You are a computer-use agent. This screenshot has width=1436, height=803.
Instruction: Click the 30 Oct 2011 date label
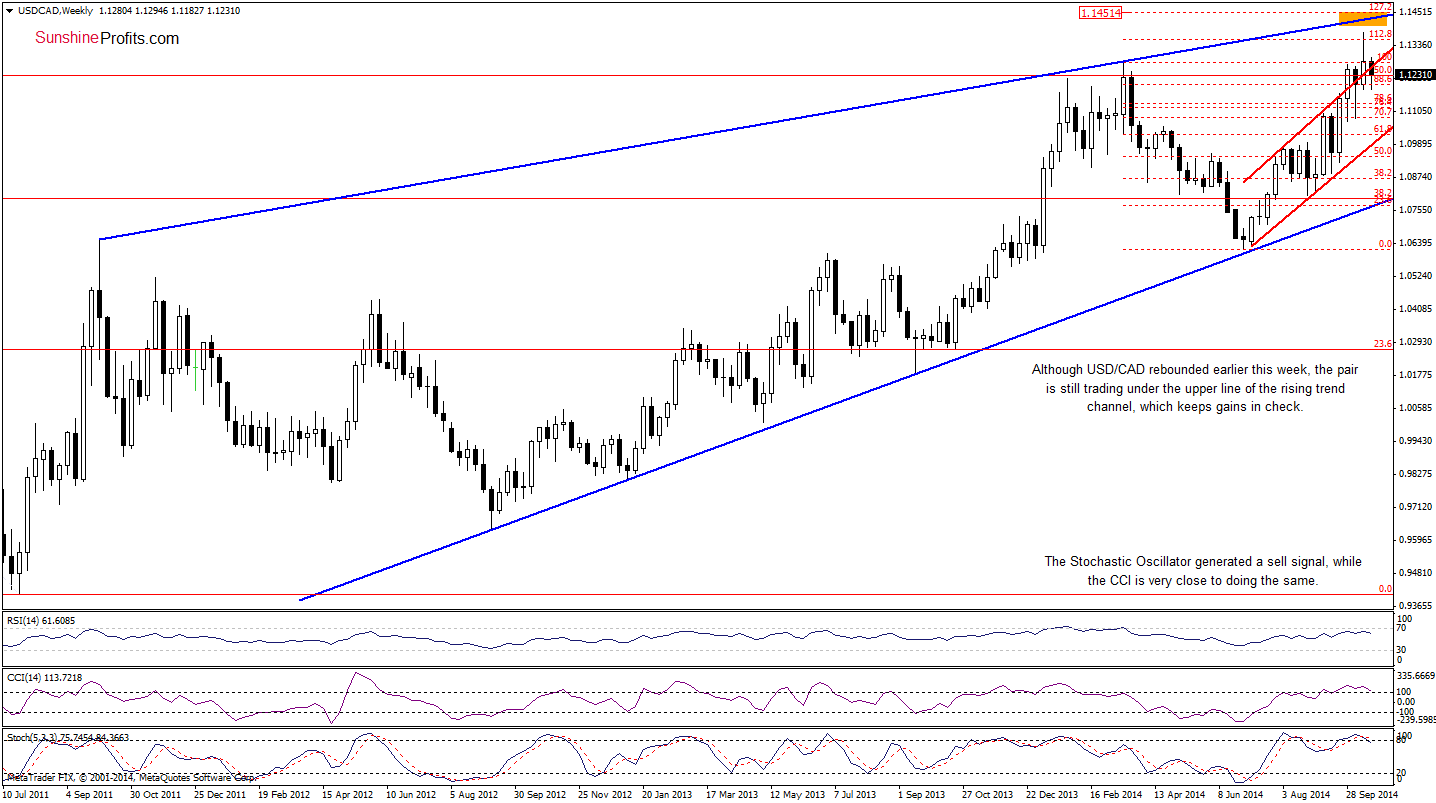click(155, 794)
